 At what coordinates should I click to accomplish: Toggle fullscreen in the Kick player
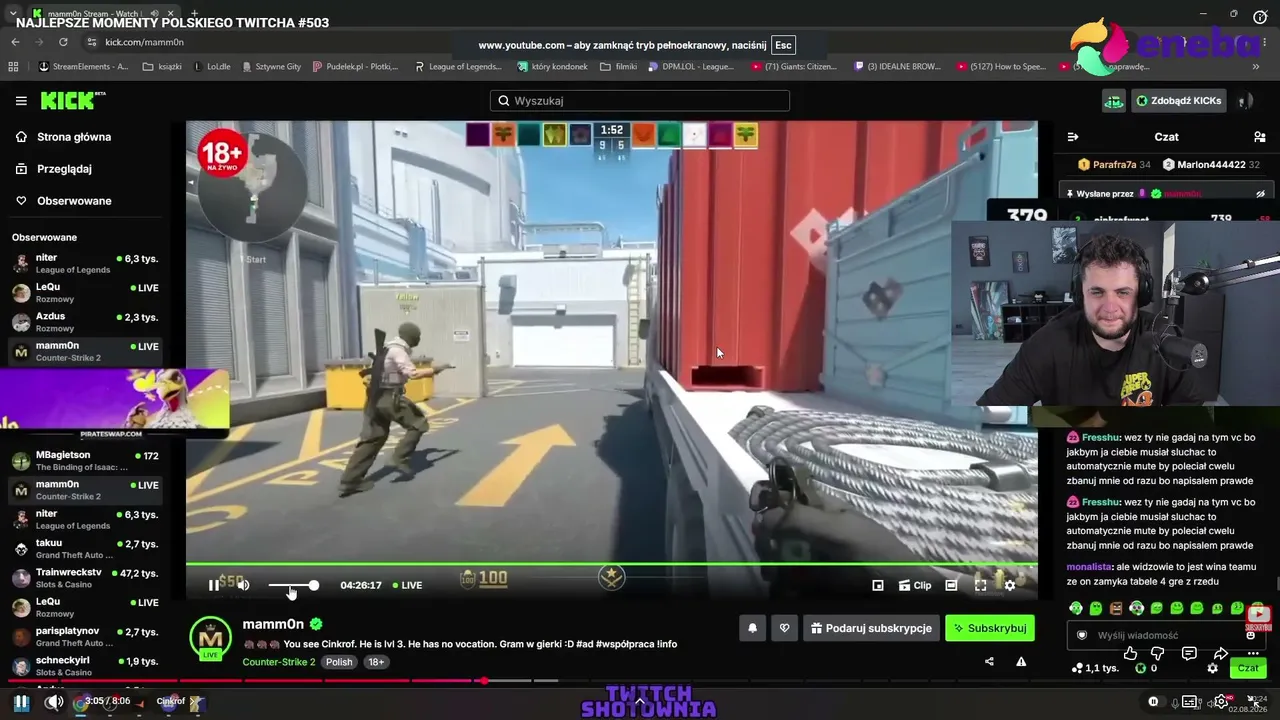coord(981,585)
